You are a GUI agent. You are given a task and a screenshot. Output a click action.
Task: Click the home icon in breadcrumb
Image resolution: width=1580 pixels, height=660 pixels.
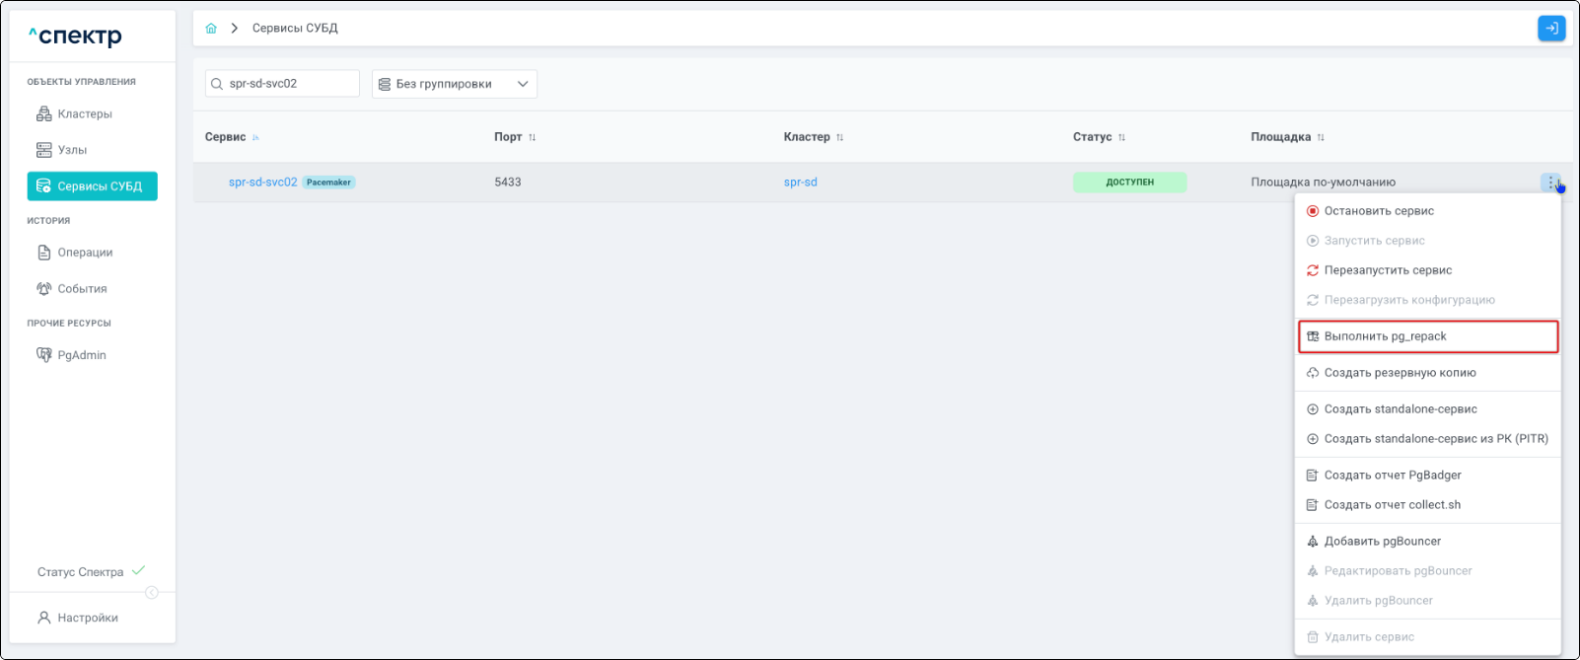point(211,28)
